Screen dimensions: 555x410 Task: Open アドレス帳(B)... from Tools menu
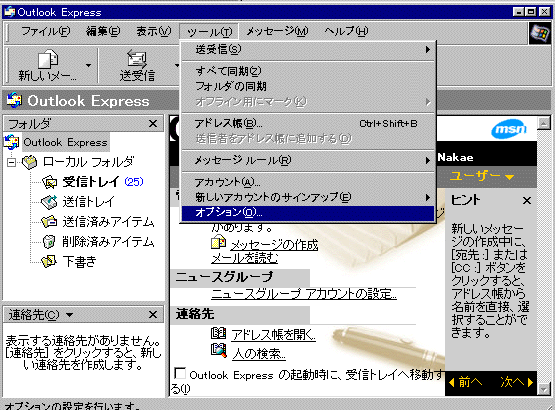click(308, 123)
